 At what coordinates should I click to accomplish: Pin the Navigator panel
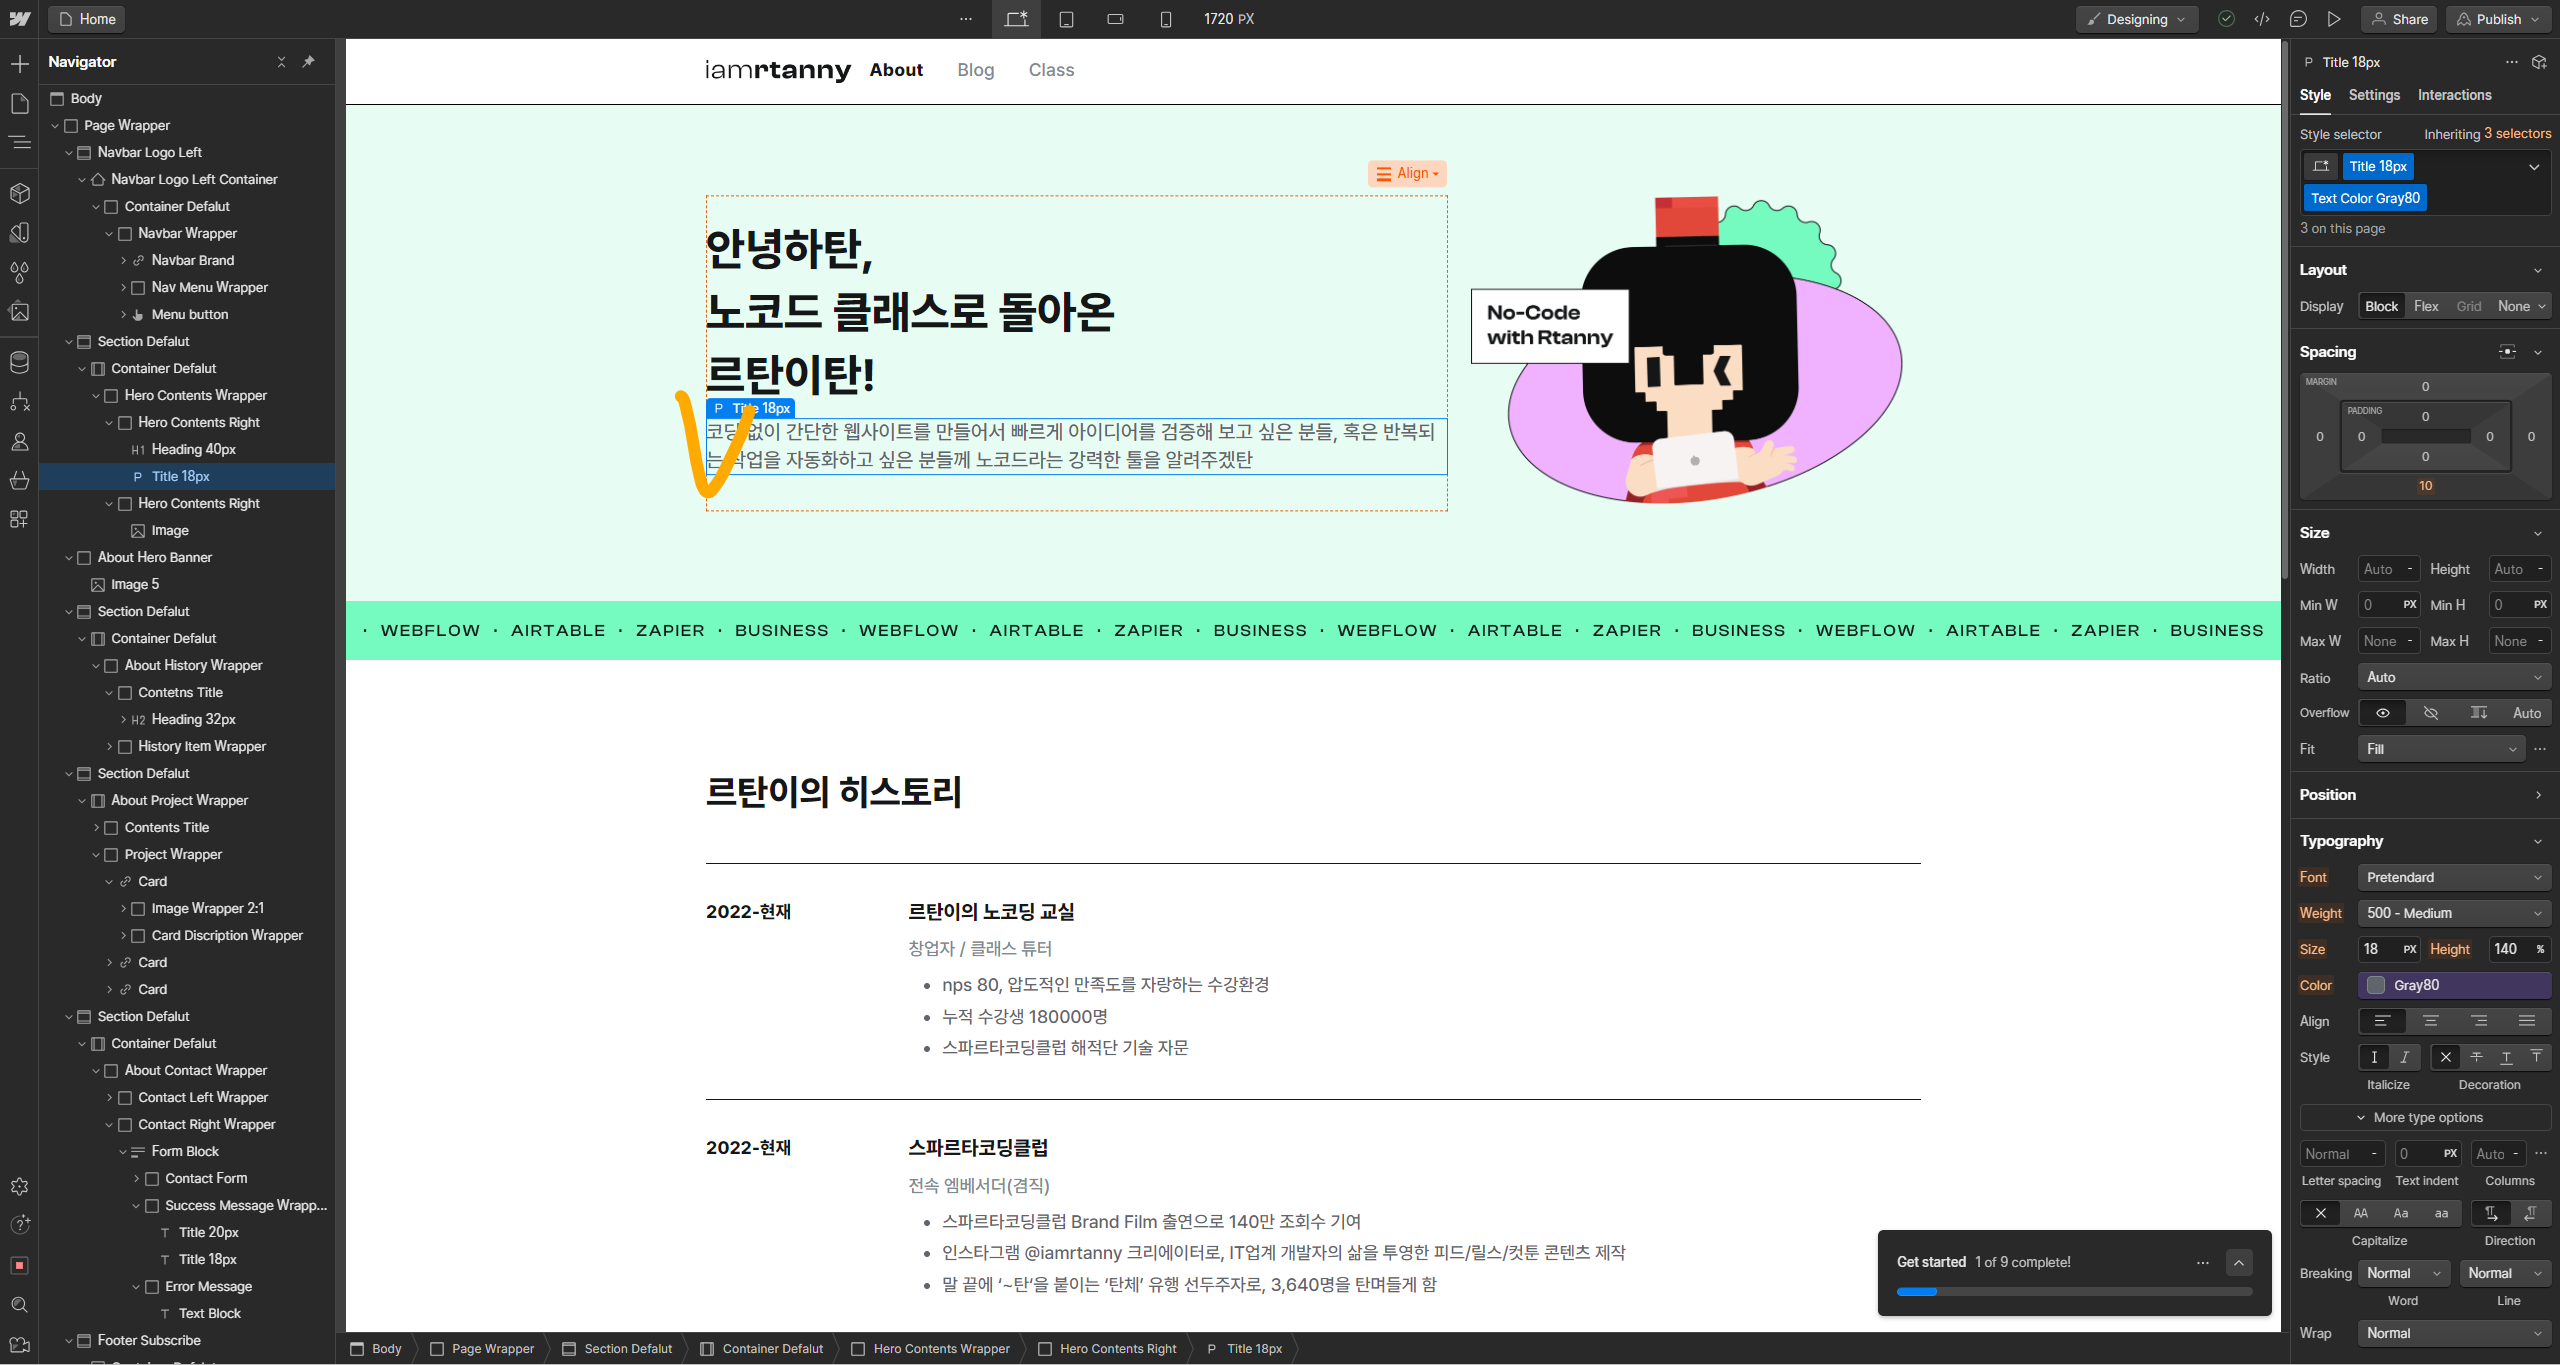click(x=309, y=62)
